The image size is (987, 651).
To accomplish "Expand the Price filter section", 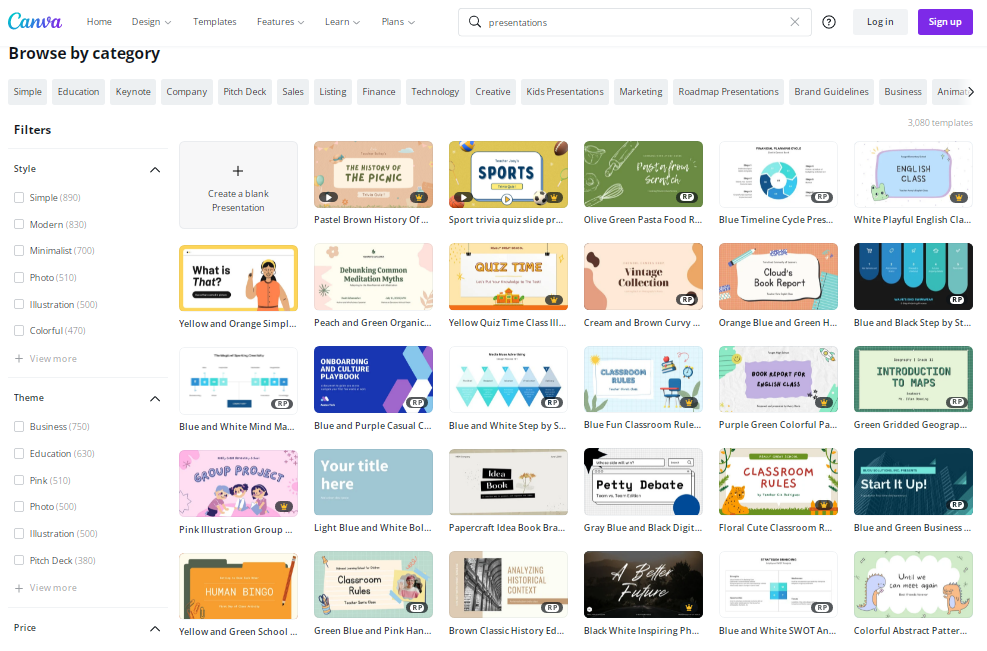I will tap(155, 628).
